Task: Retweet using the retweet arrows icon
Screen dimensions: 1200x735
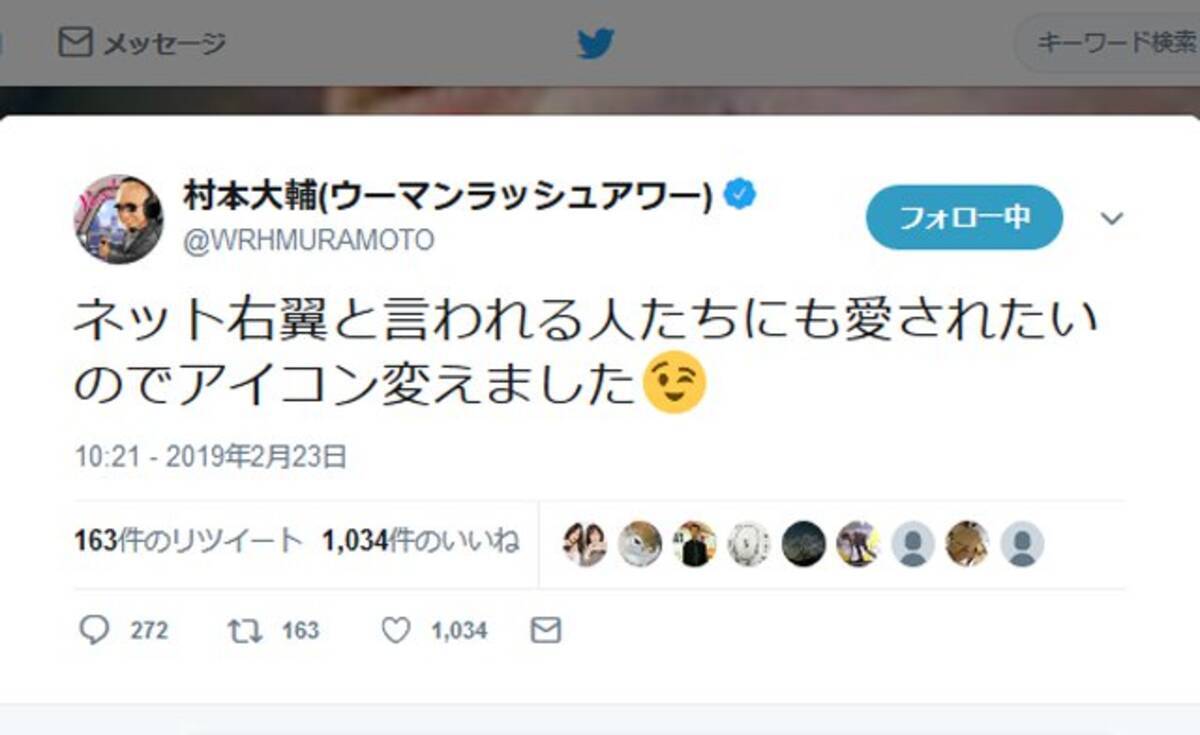Action: (x=245, y=630)
